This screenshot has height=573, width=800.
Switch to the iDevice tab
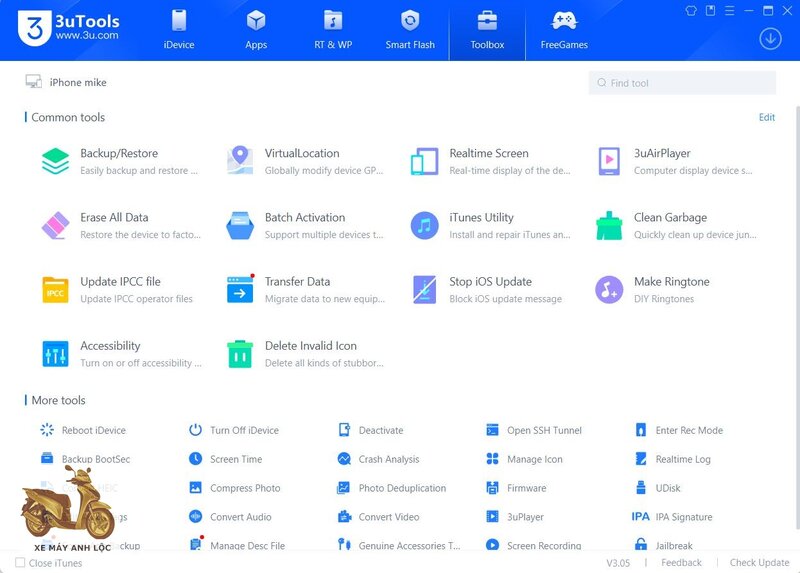tap(179, 30)
